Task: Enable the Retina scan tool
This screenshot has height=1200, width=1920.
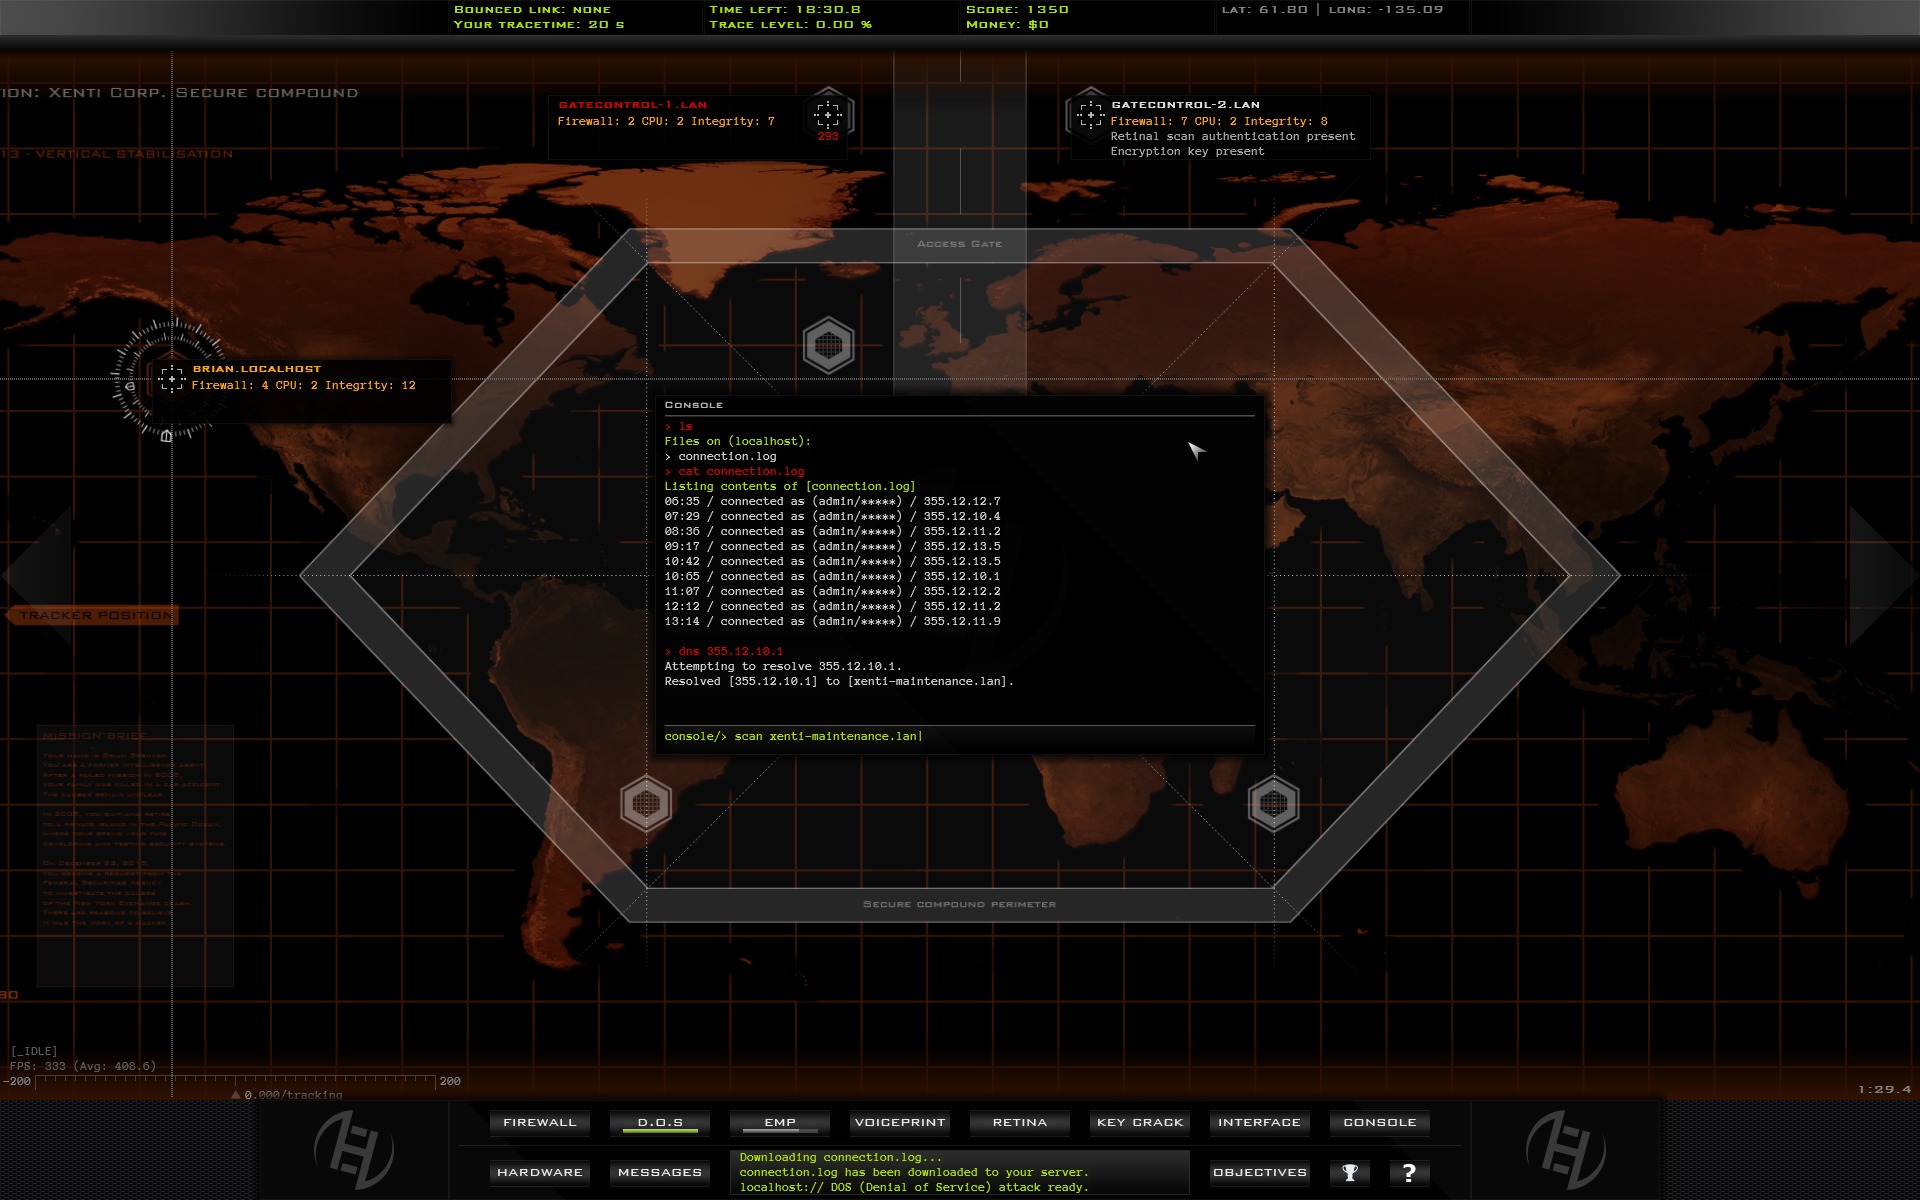Action: pyautogui.click(x=1019, y=1122)
